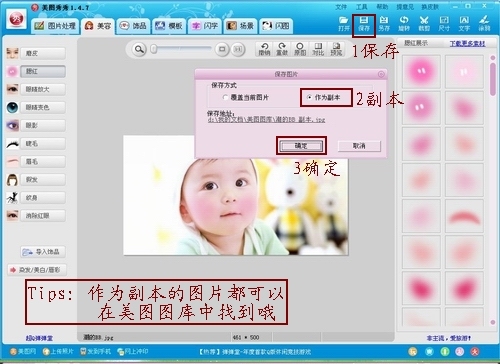Click the 导入饰品 import button
This screenshot has height=364, width=500.
[43, 252]
